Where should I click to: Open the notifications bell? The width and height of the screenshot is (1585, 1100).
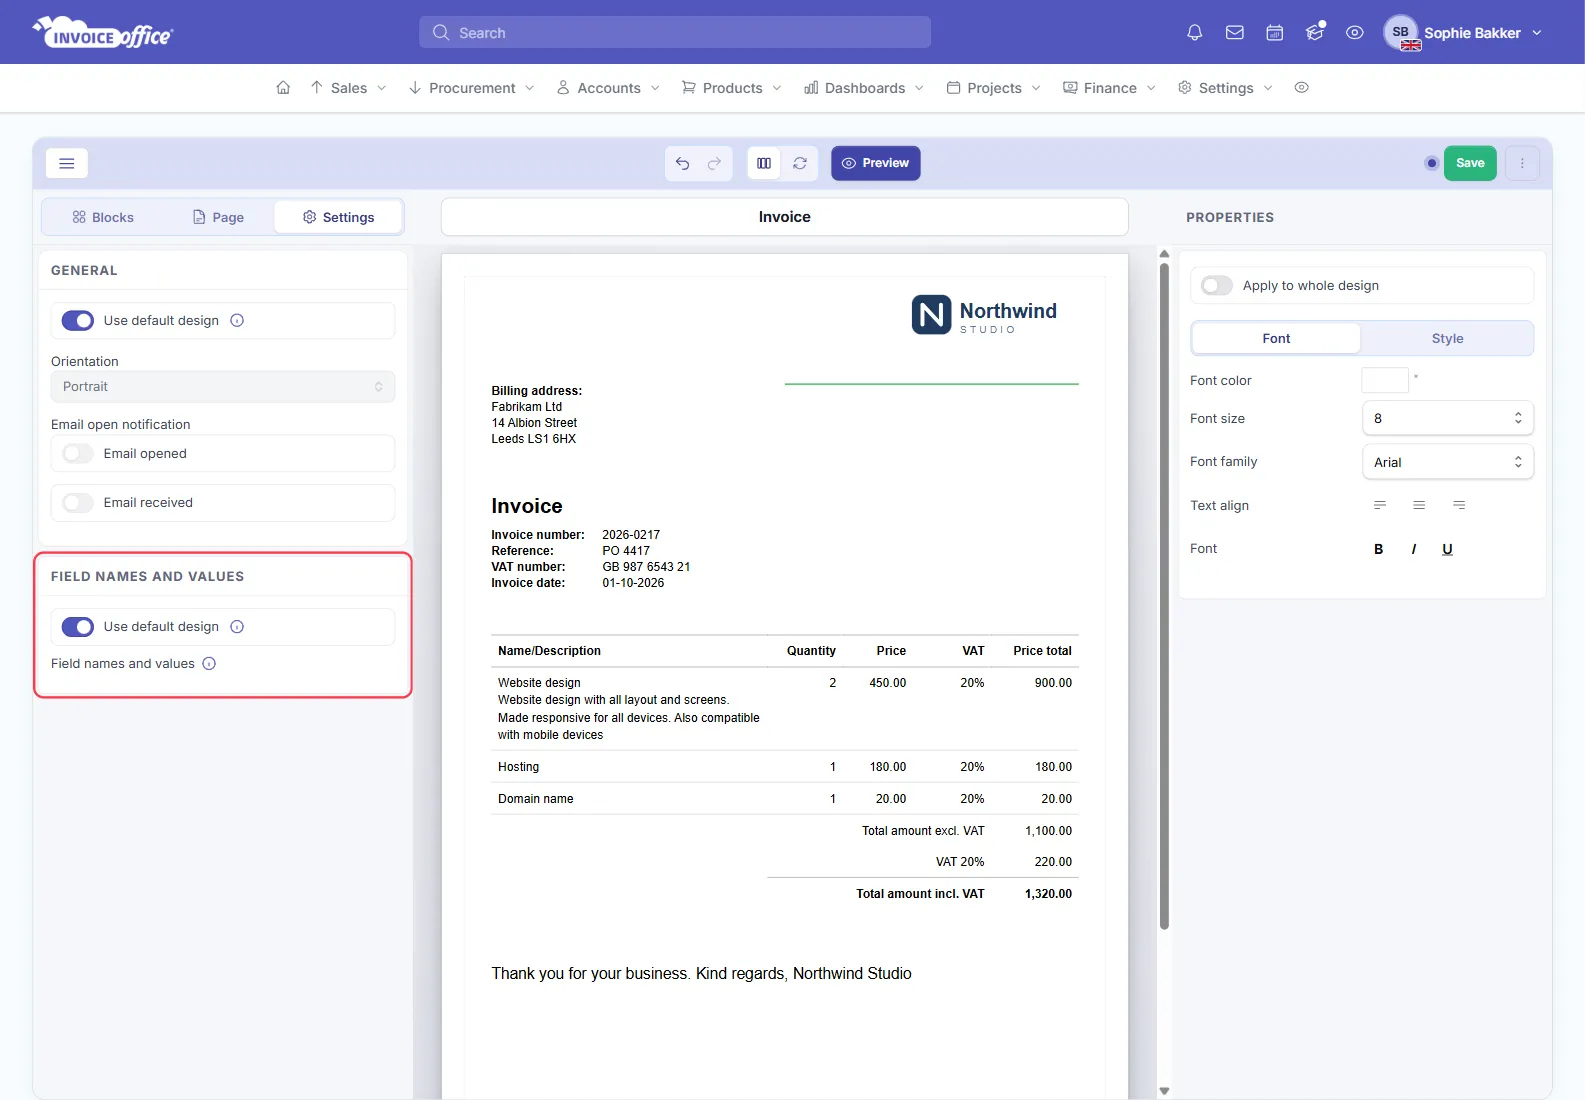click(x=1194, y=33)
